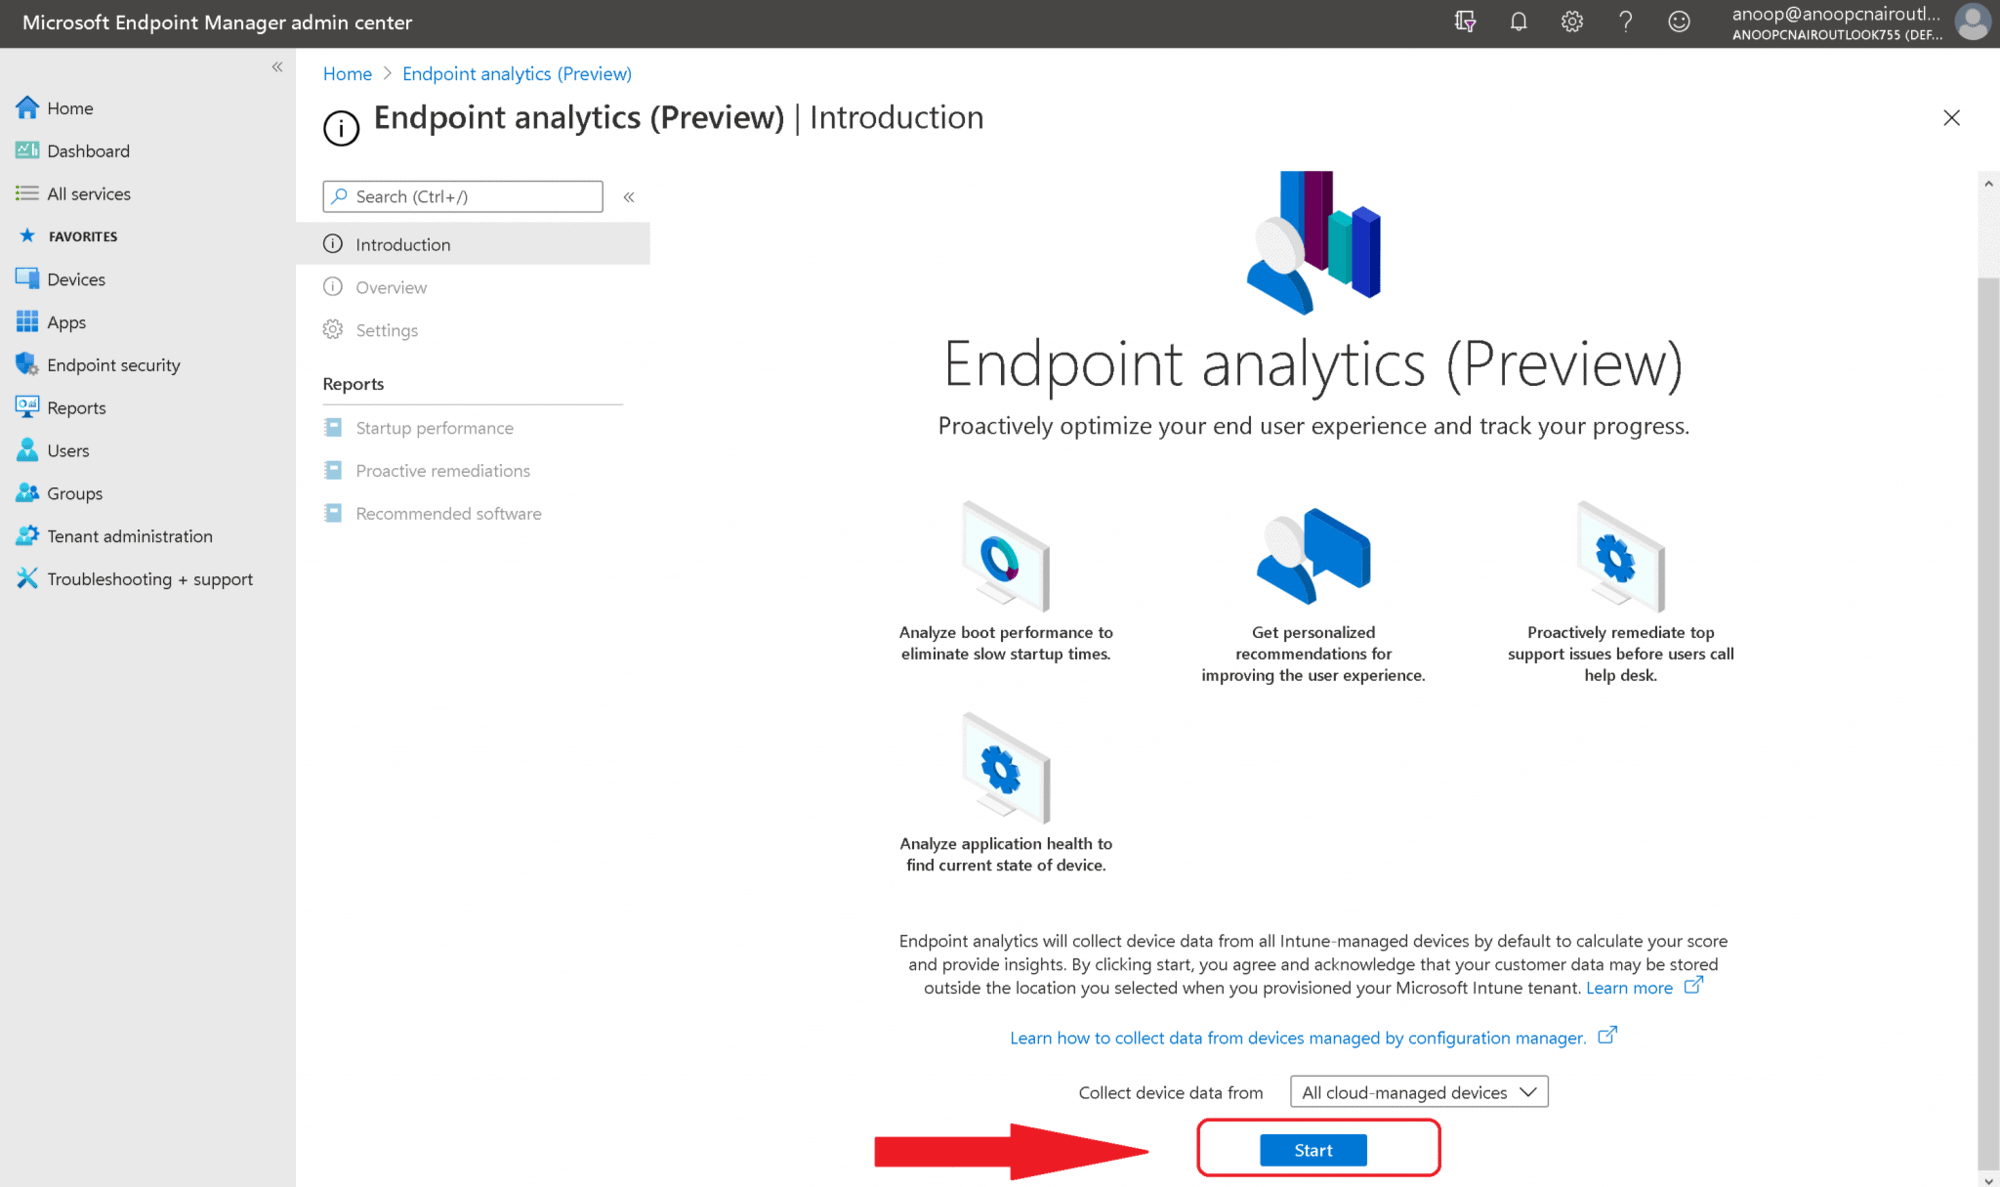Expand the Collect device data from dropdown

[x=1419, y=1092]
